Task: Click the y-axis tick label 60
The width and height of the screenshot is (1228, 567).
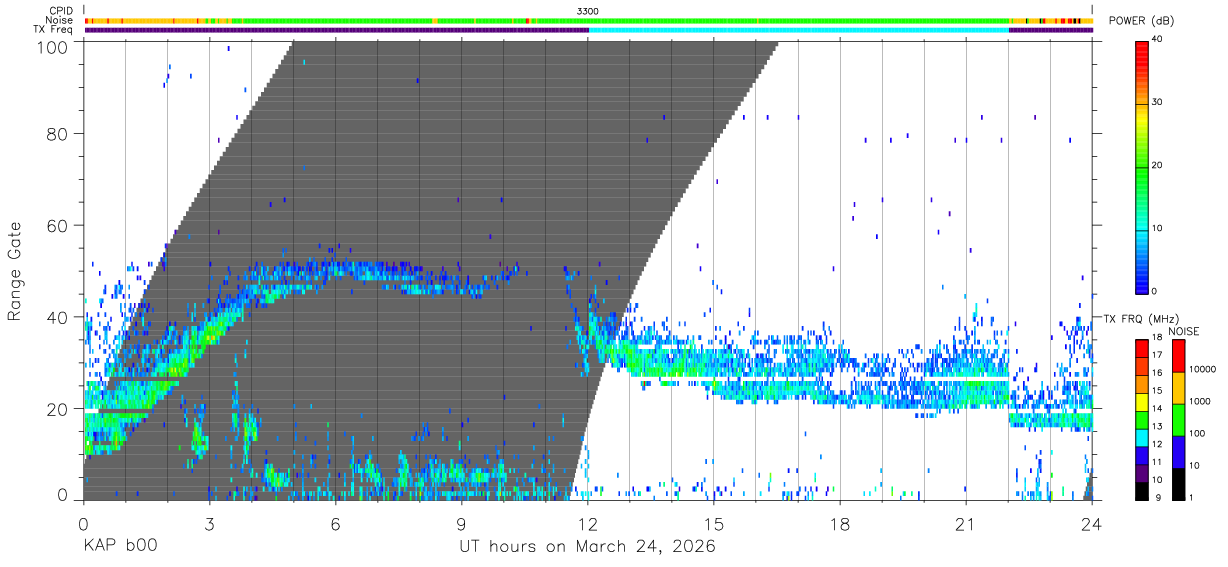Action: (59, 225)
